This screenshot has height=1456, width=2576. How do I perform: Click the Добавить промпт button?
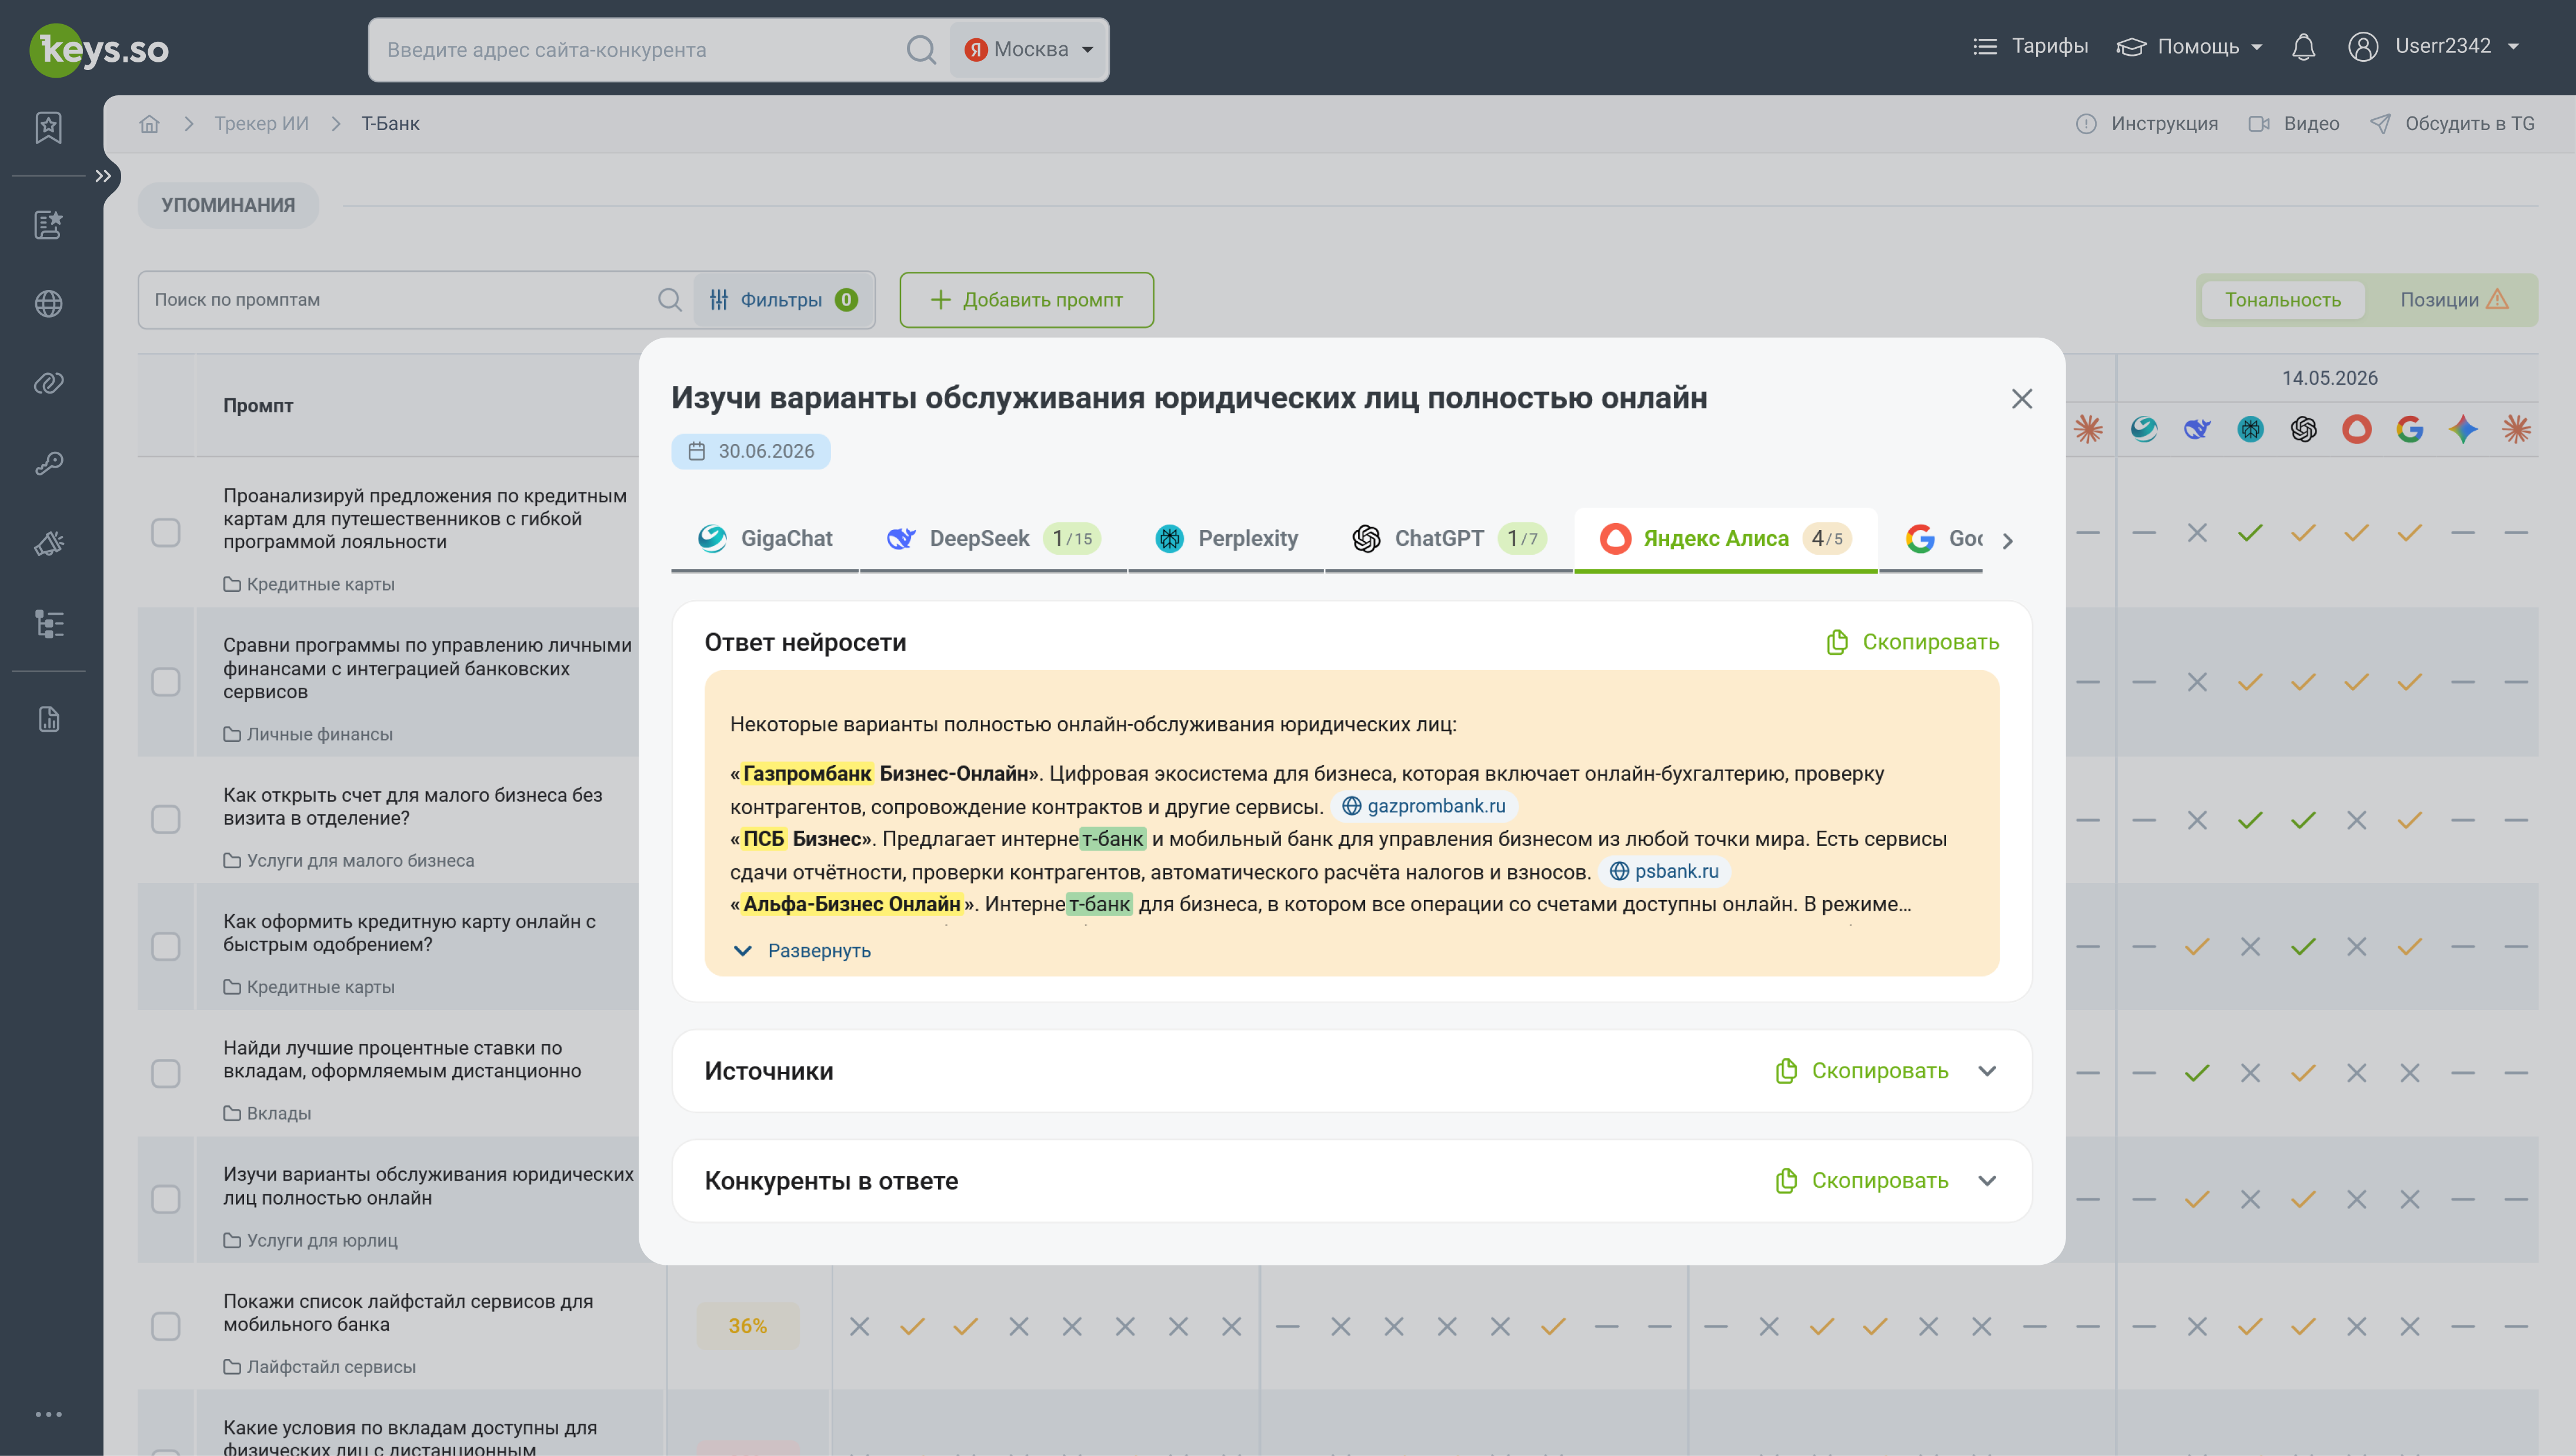(1026, 300)
